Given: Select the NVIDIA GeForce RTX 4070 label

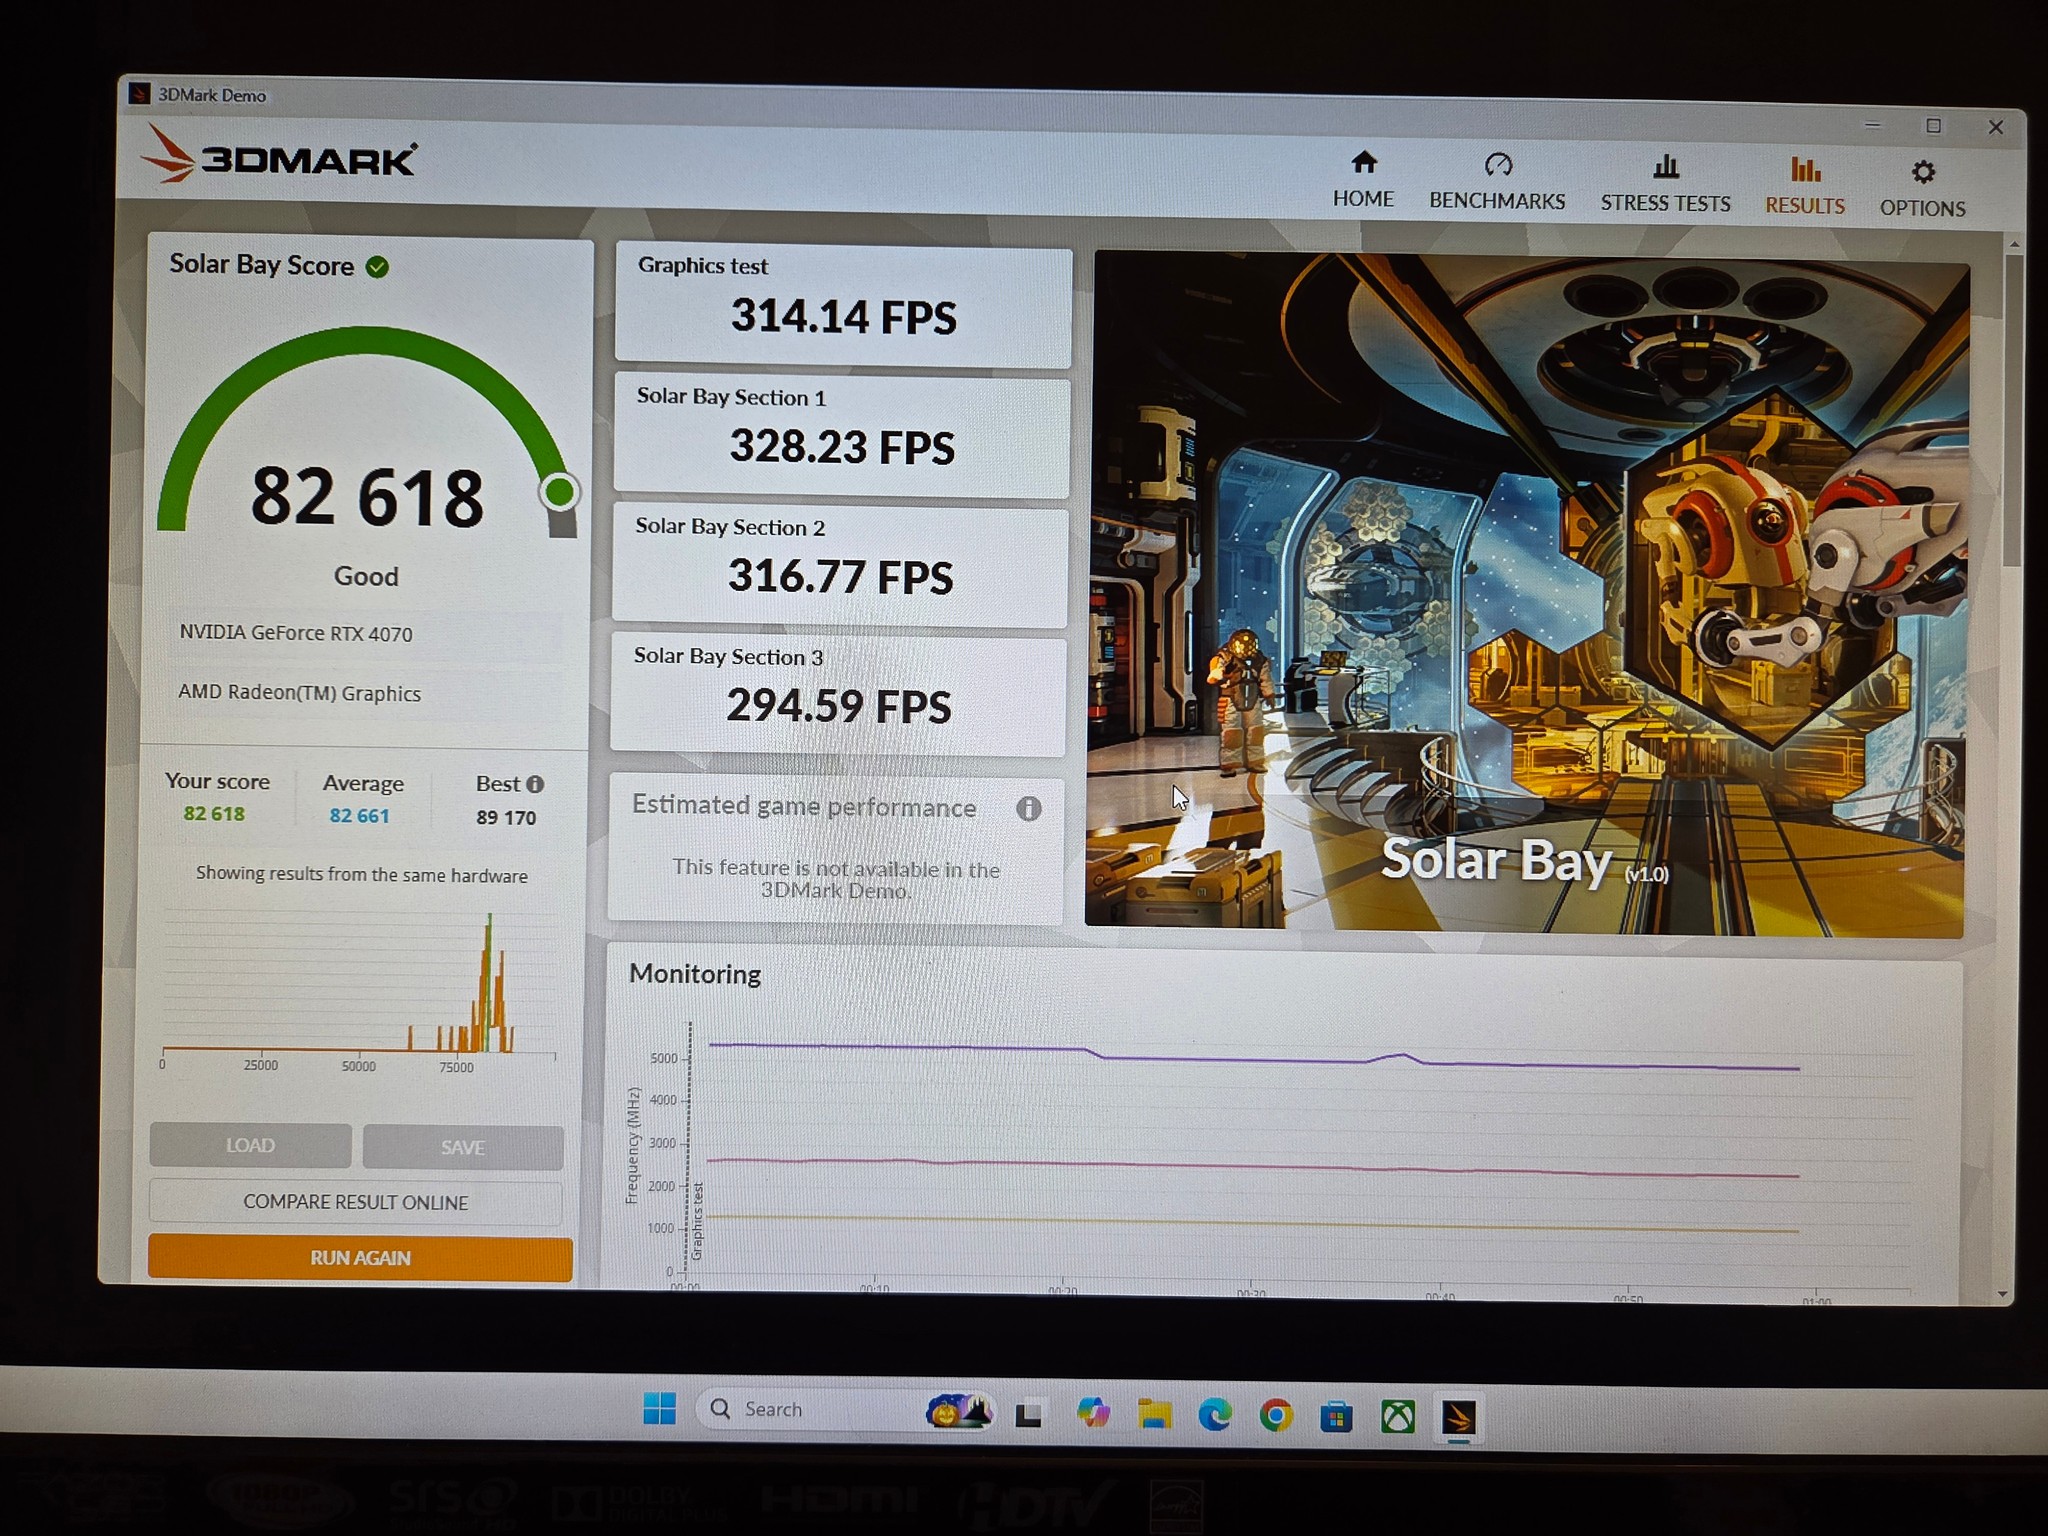Looking at the screenshot, I should coord(296,633).
